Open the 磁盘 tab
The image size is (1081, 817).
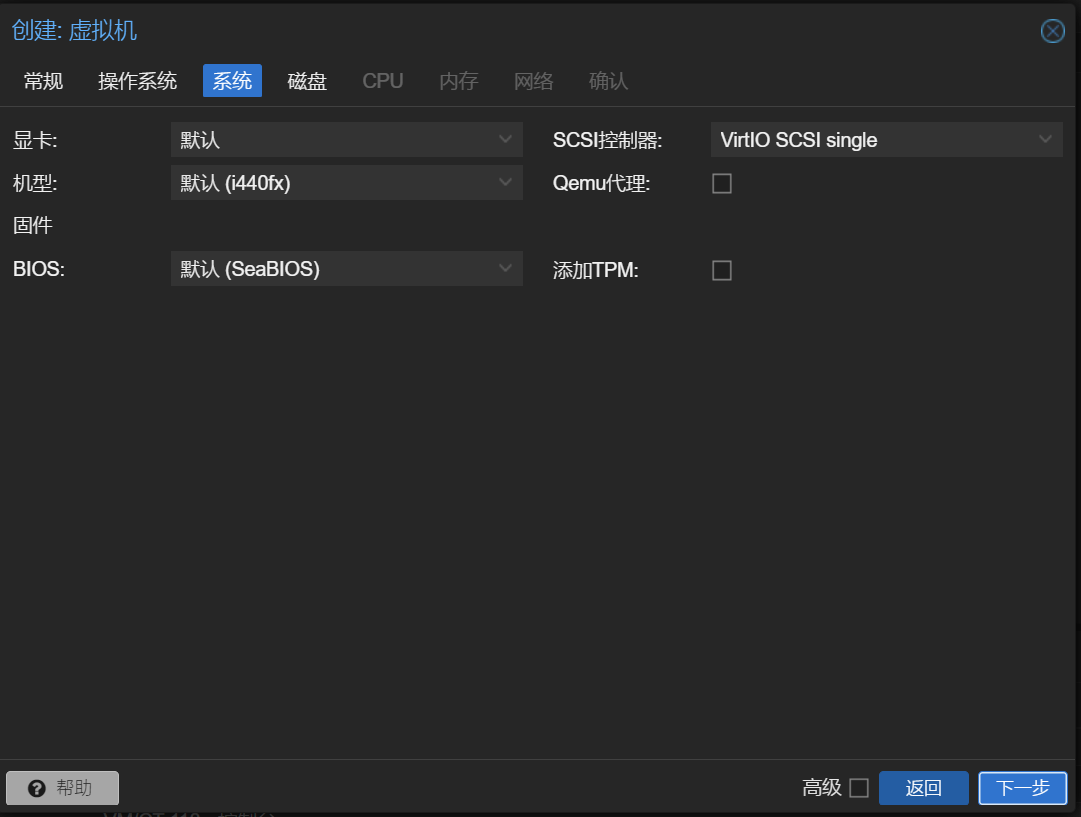click(307, 81)
